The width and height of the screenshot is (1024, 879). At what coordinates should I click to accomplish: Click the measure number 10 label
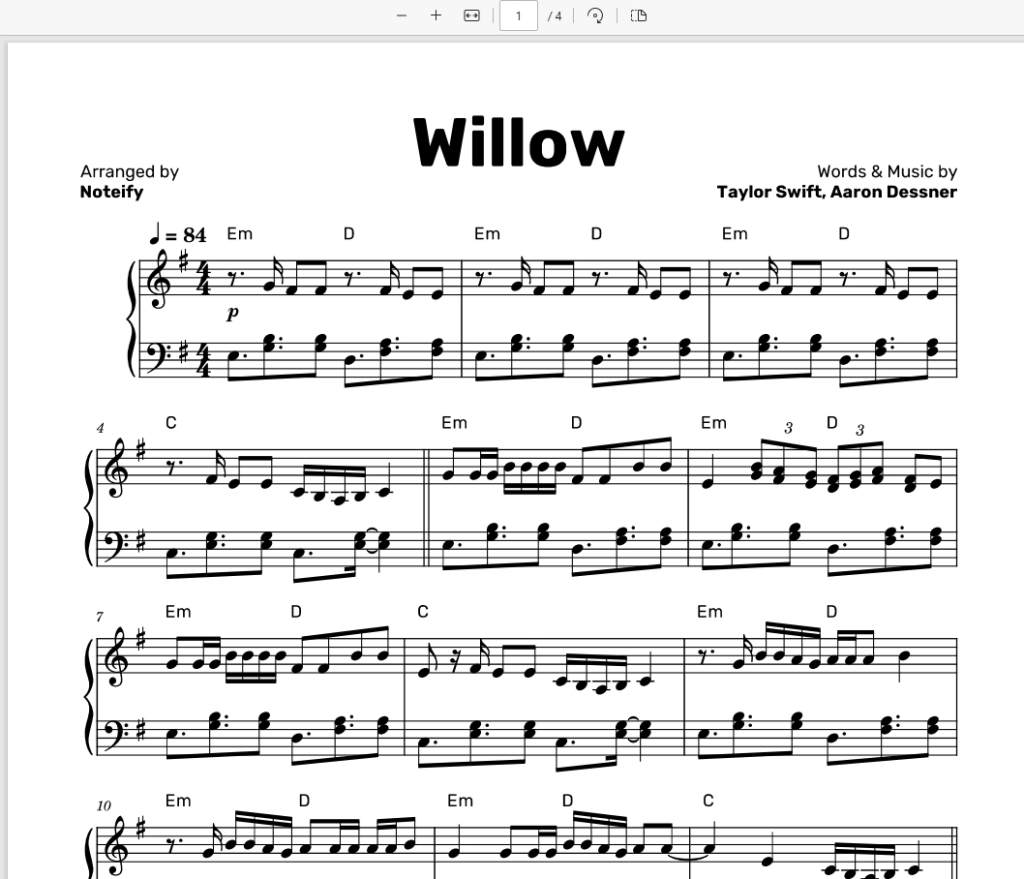(x=104, y=806)
